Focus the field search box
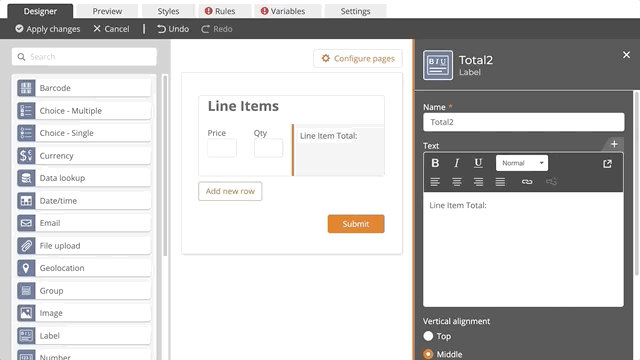The width and height of the screenshot is (640, 360). tap(84, 57)
